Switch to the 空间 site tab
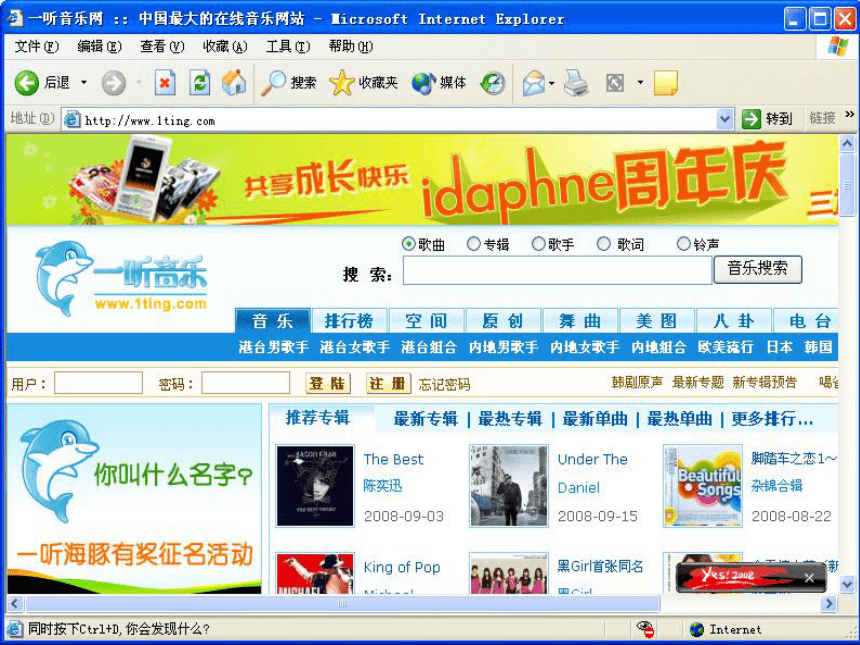This screenshot has width=860, height=645. coord(426,321)
